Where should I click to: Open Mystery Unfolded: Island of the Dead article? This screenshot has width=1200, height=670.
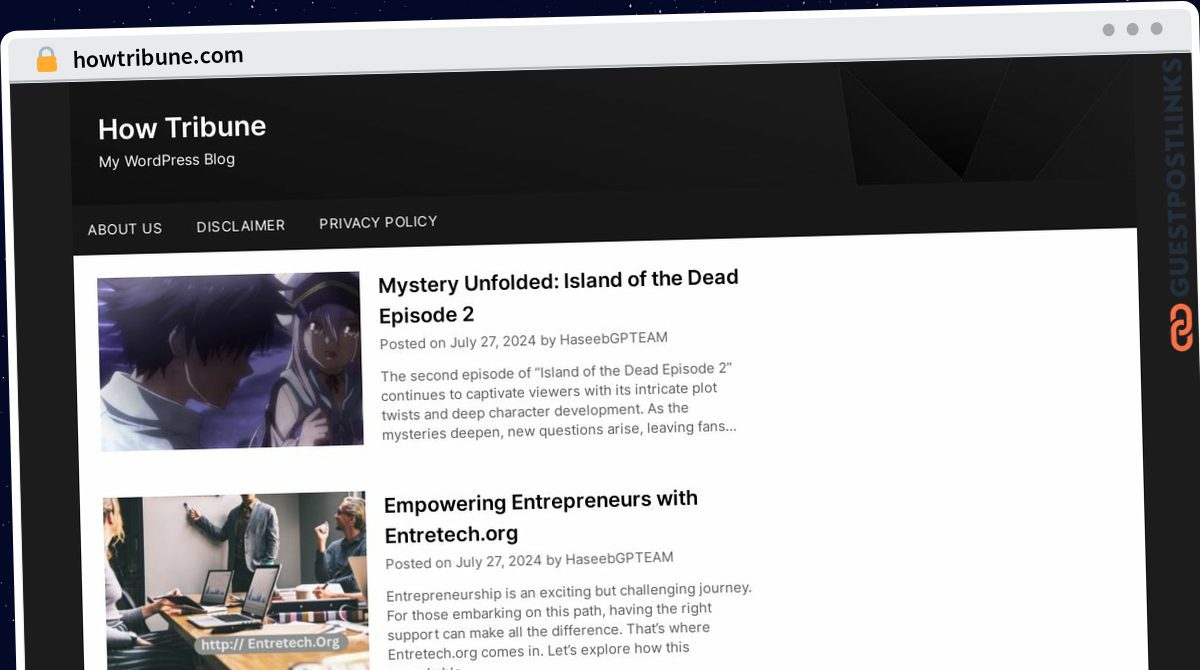[x=558, y=296]
